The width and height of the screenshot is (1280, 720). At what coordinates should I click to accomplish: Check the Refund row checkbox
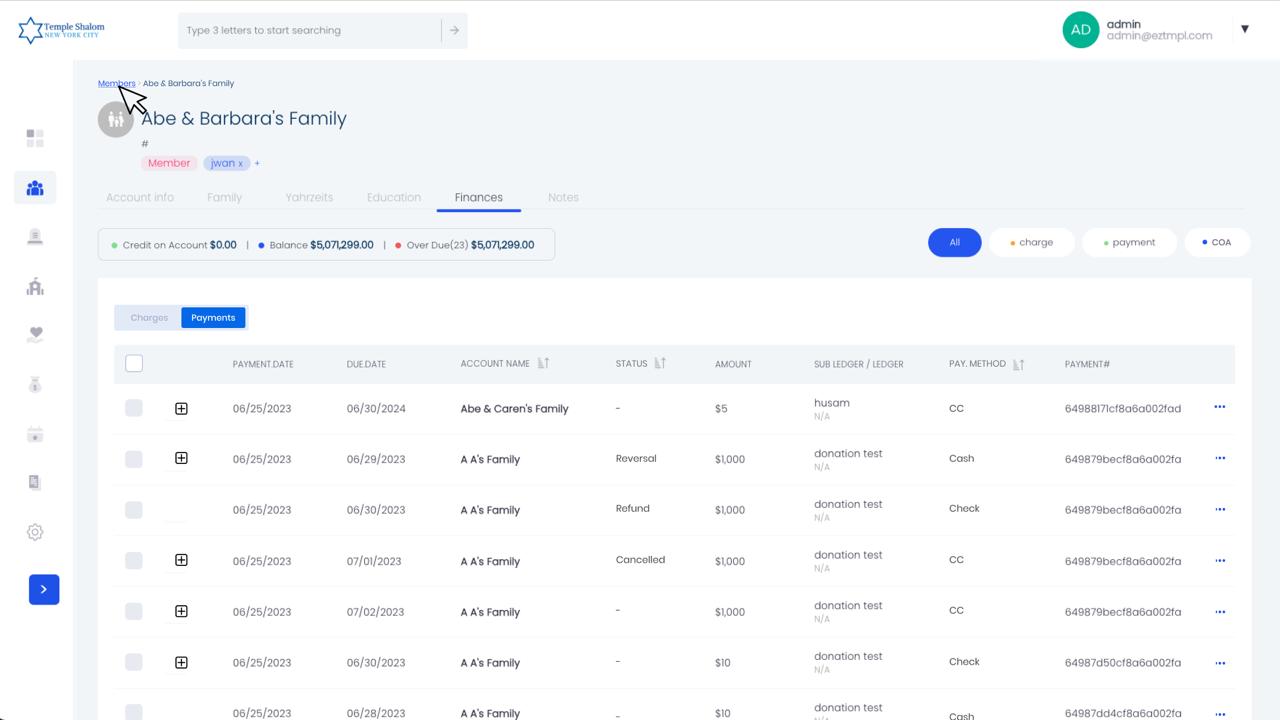pyautogui.click(x=134, y=510)
